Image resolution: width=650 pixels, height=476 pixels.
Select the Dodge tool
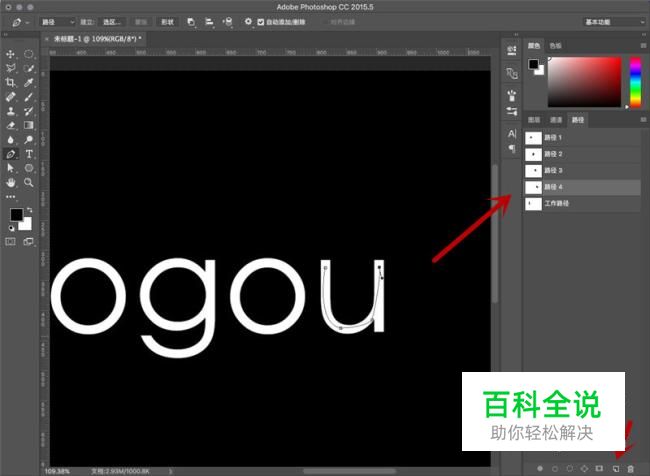(x=29, y=140)
